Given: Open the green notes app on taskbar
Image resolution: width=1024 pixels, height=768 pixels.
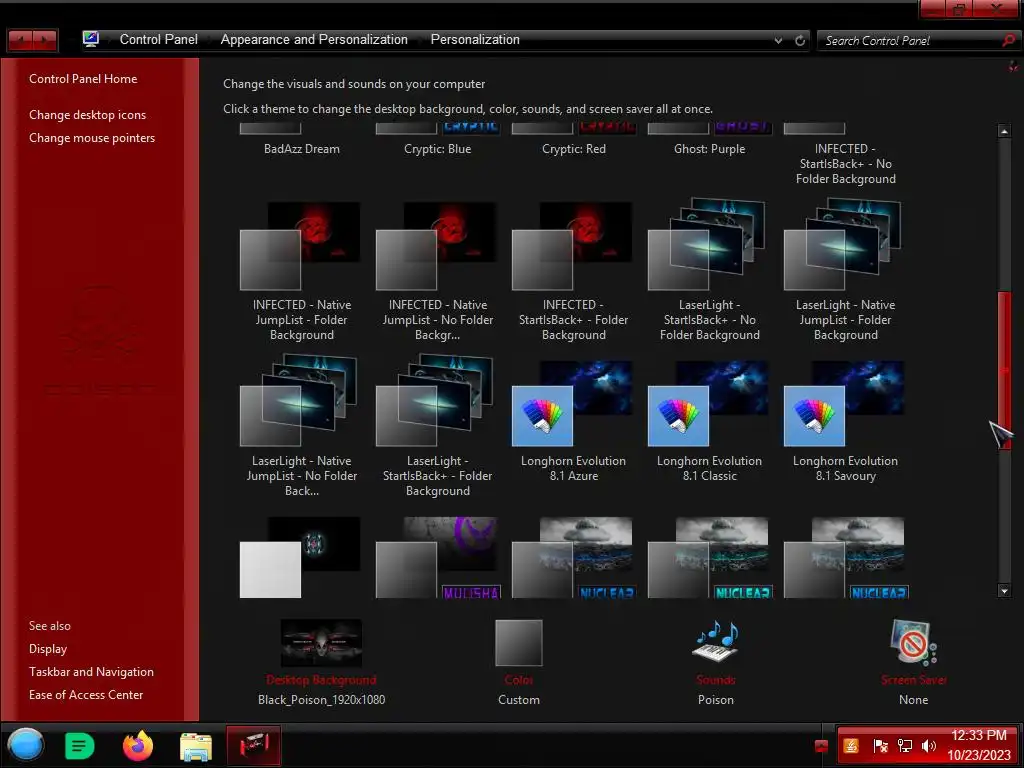Looking at the screenshot, I should 80,745.
